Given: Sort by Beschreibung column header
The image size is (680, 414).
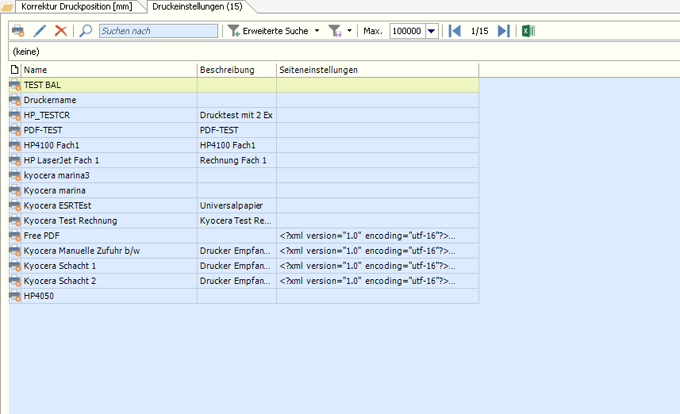Looking at the screenshot, I should click(x=237, y=70).
